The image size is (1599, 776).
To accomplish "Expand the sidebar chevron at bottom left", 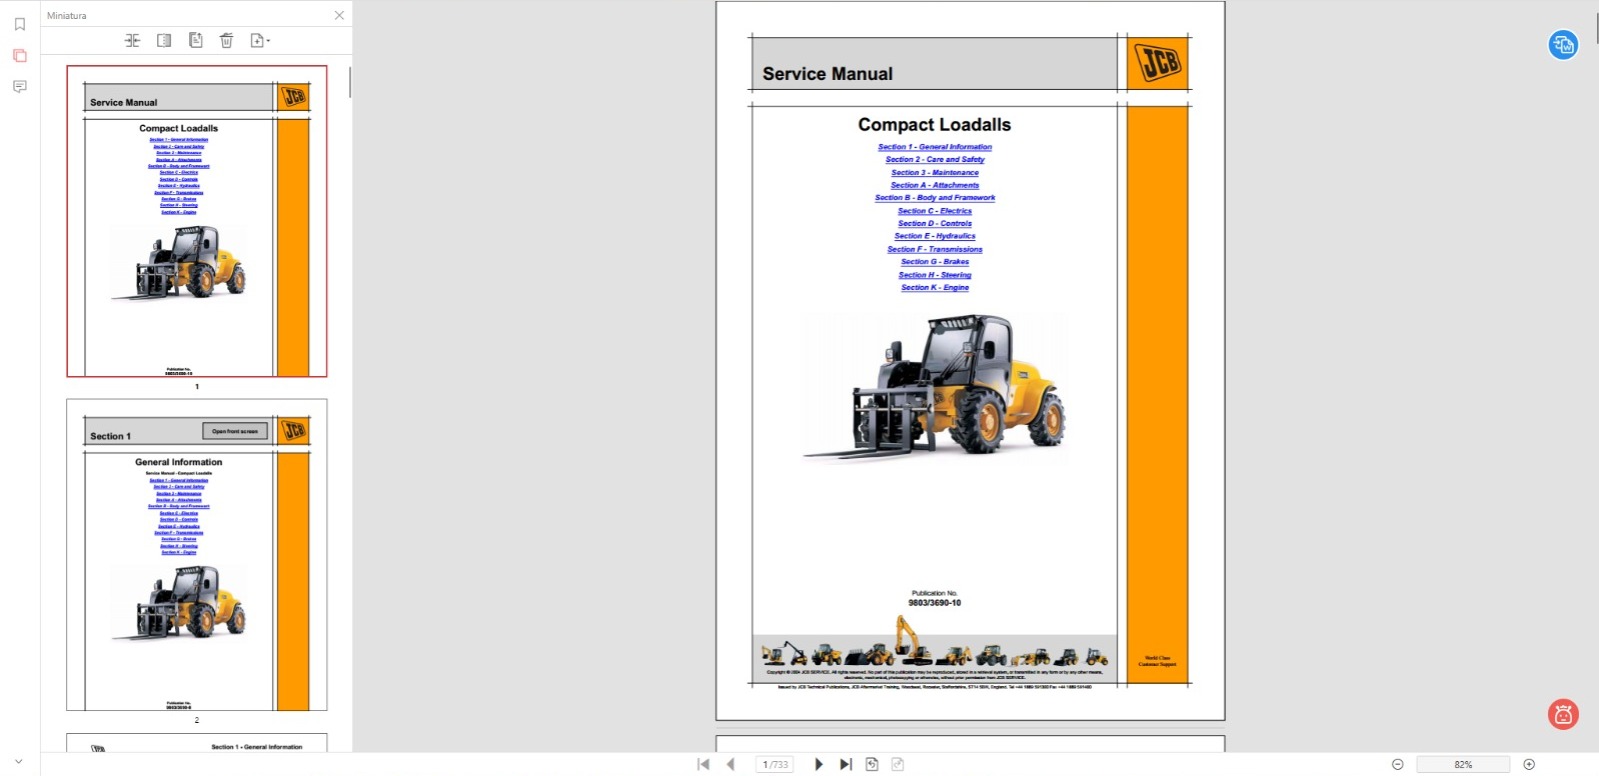I will (x=18, y=762).
